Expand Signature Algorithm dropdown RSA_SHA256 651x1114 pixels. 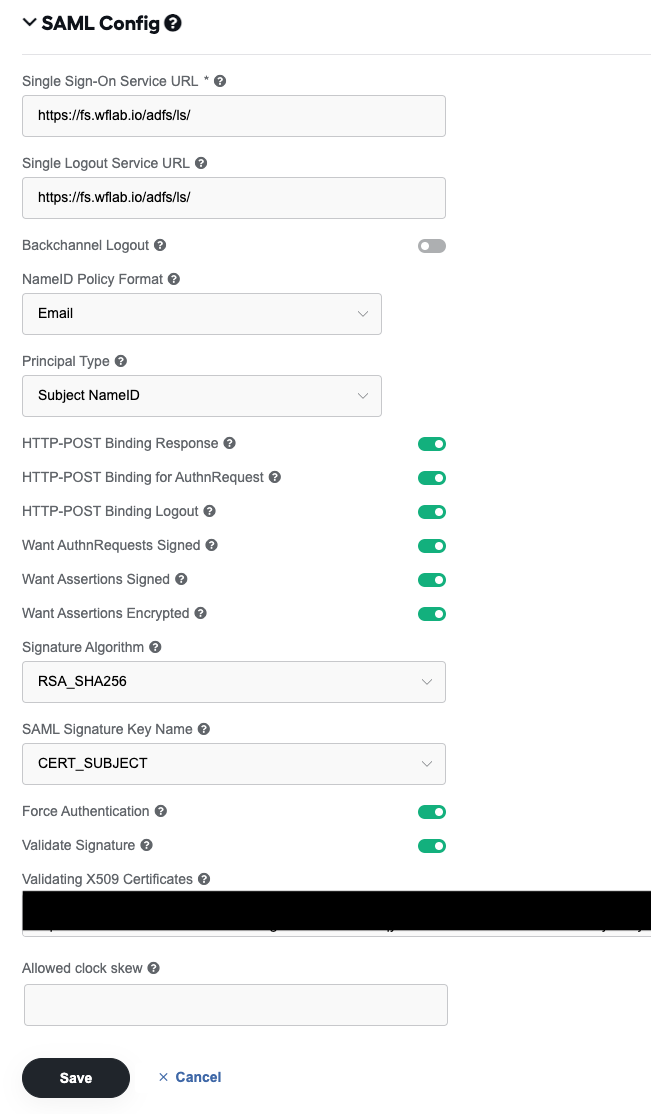[x=234, y=682]
